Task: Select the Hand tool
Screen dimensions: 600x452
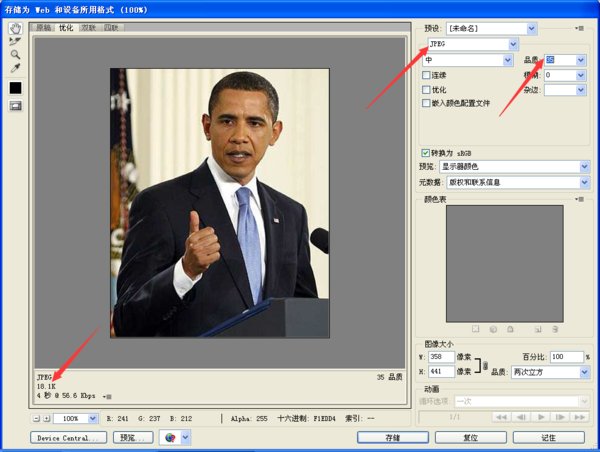Action: click(15, 28)
